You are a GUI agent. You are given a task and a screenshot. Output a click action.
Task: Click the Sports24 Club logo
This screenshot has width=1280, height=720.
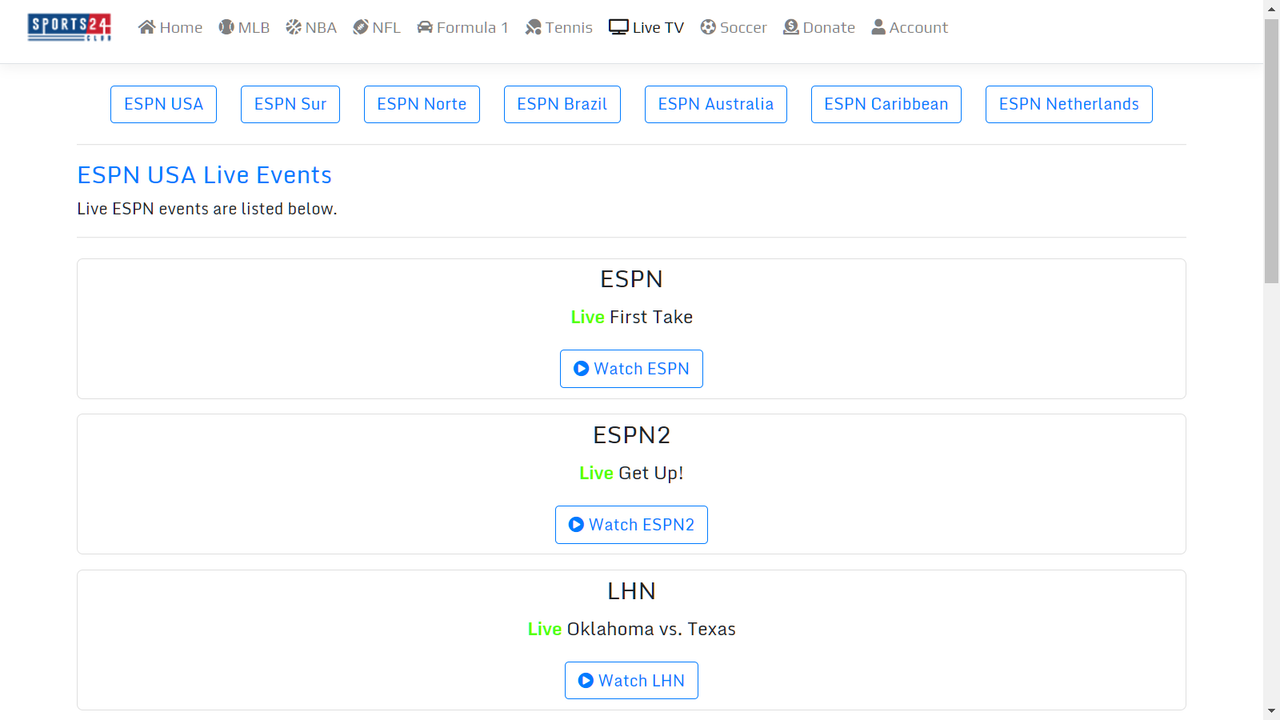pos(69,27)
